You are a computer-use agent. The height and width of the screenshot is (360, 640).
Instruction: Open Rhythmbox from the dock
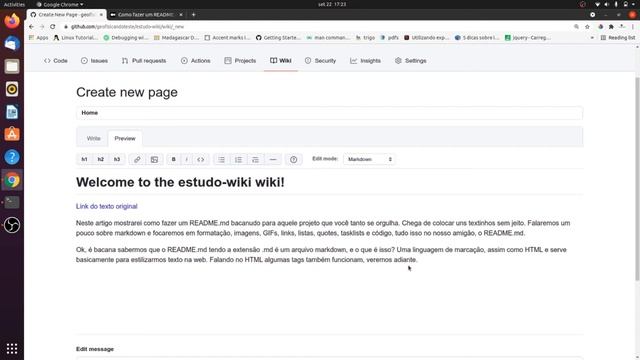tap(12, 89)
